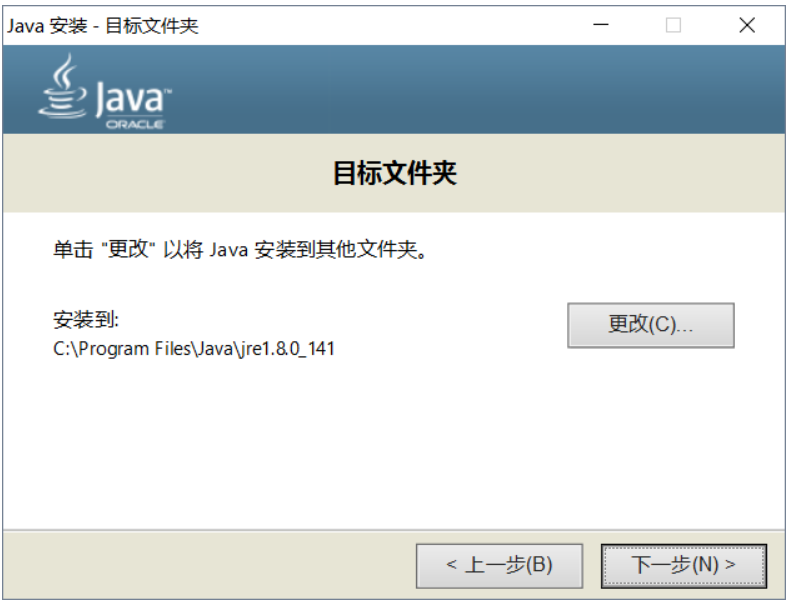The width and height of the screenshot is (789, 604).
Task: Click the 更改(C)... button
Action: (x=650, y=325)
